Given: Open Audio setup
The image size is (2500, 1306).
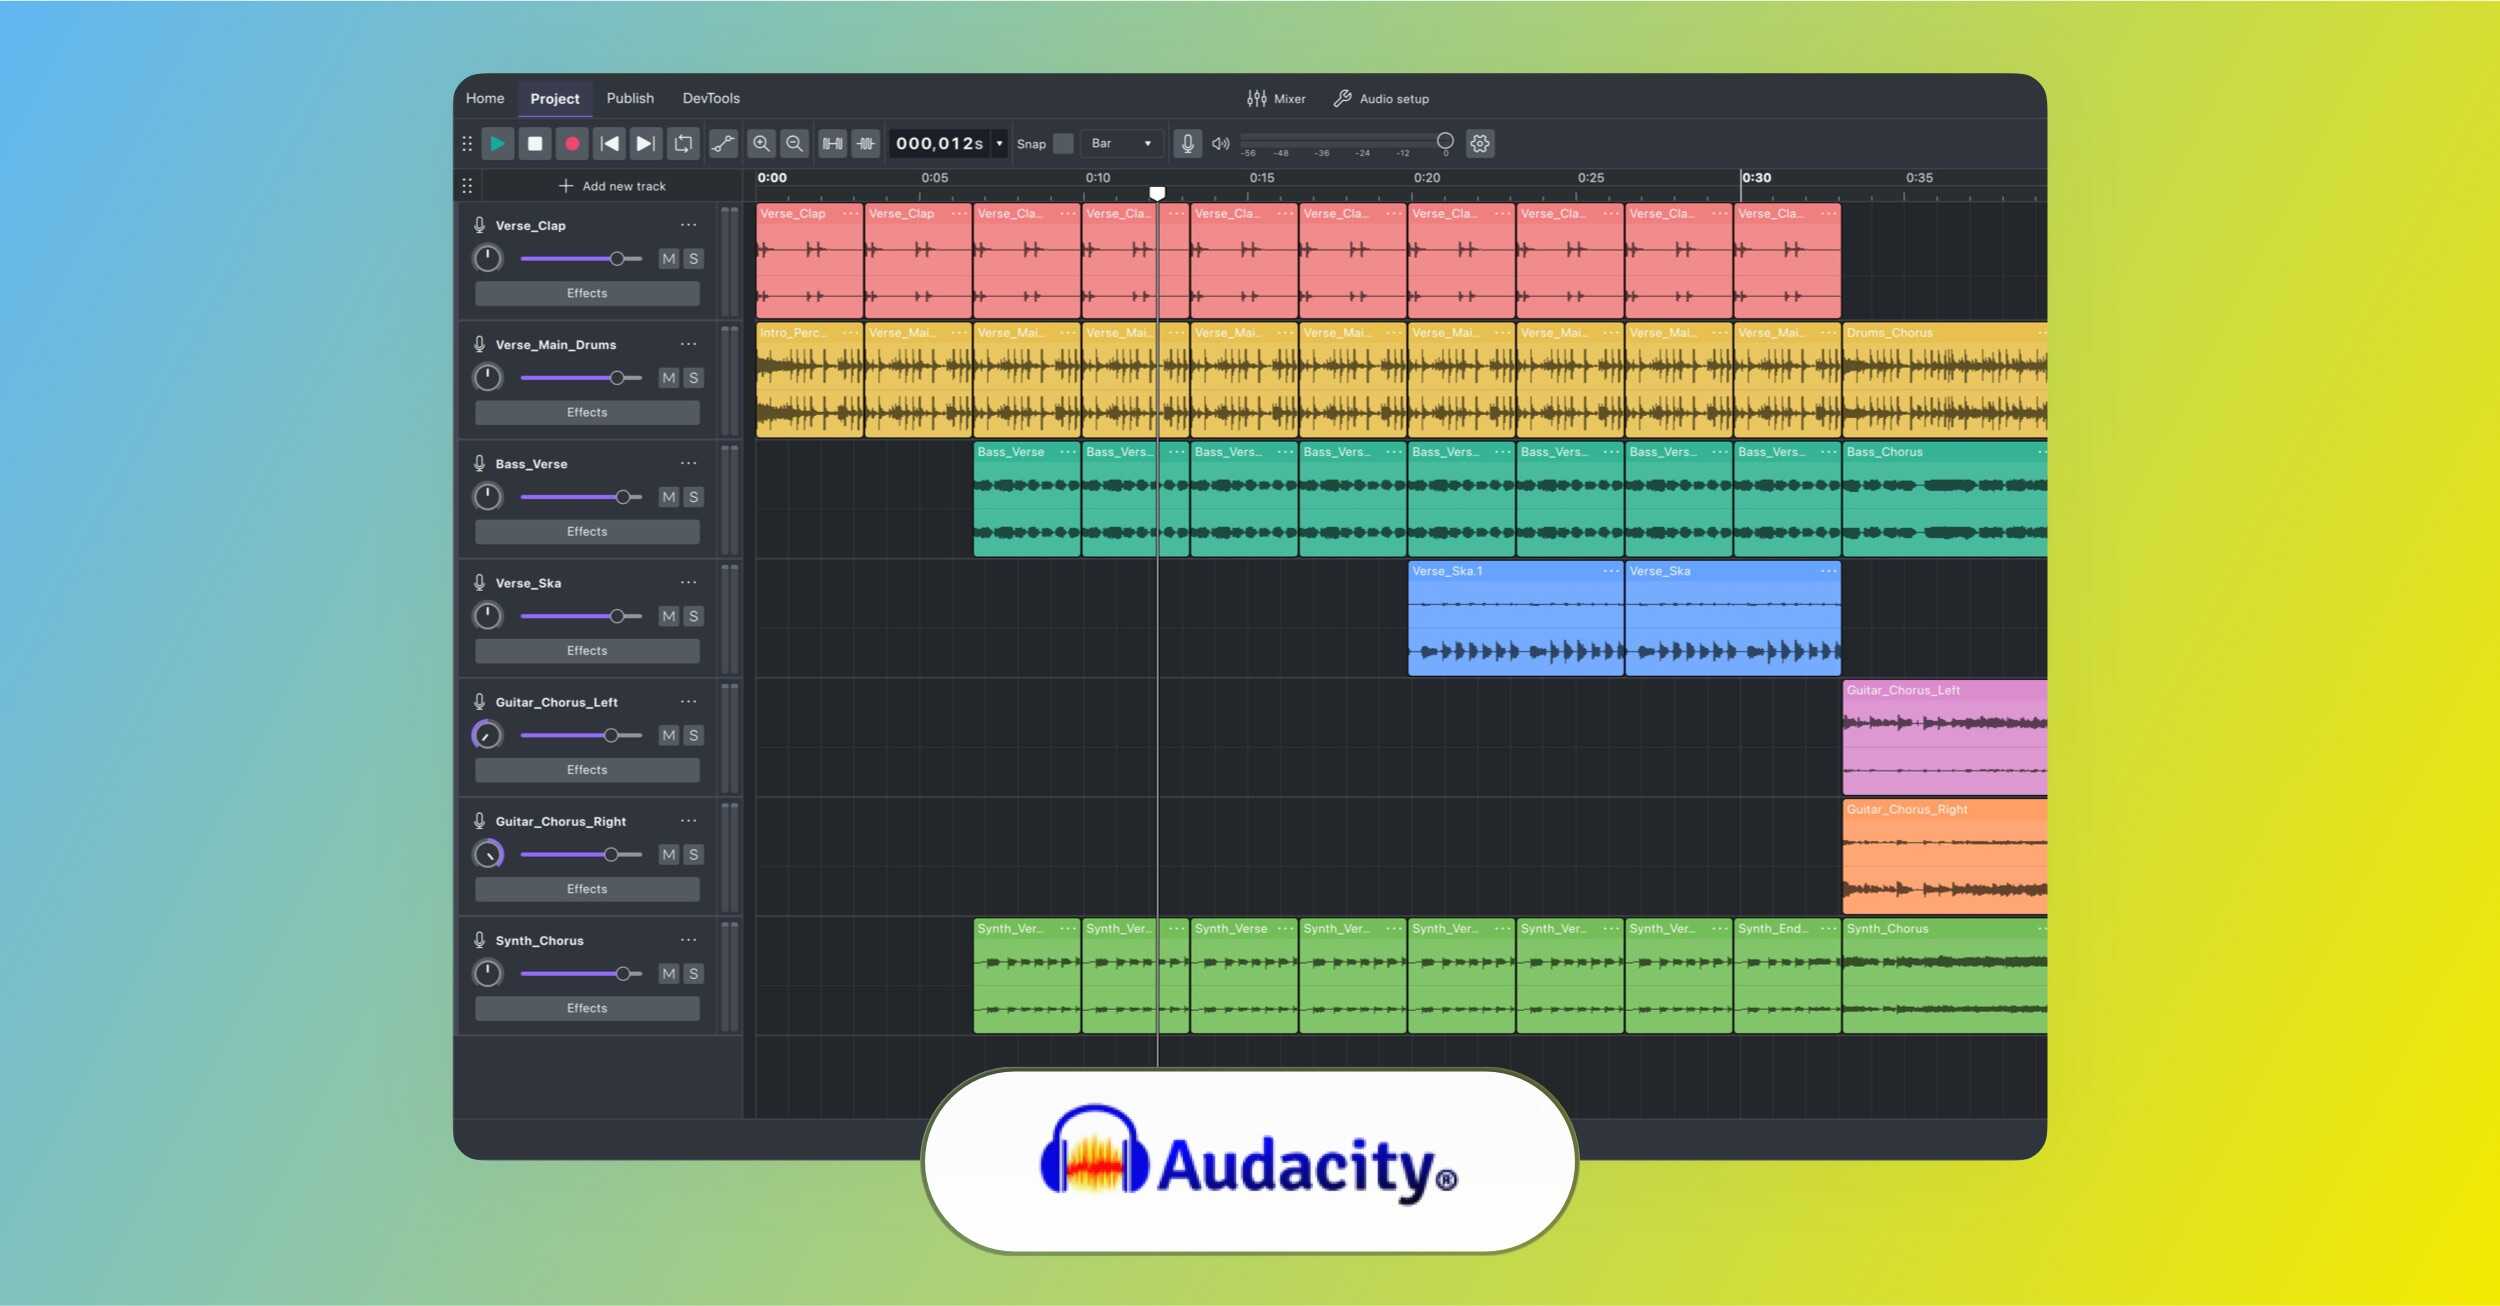Looking at the screenshot, I should pos(1381,99).
